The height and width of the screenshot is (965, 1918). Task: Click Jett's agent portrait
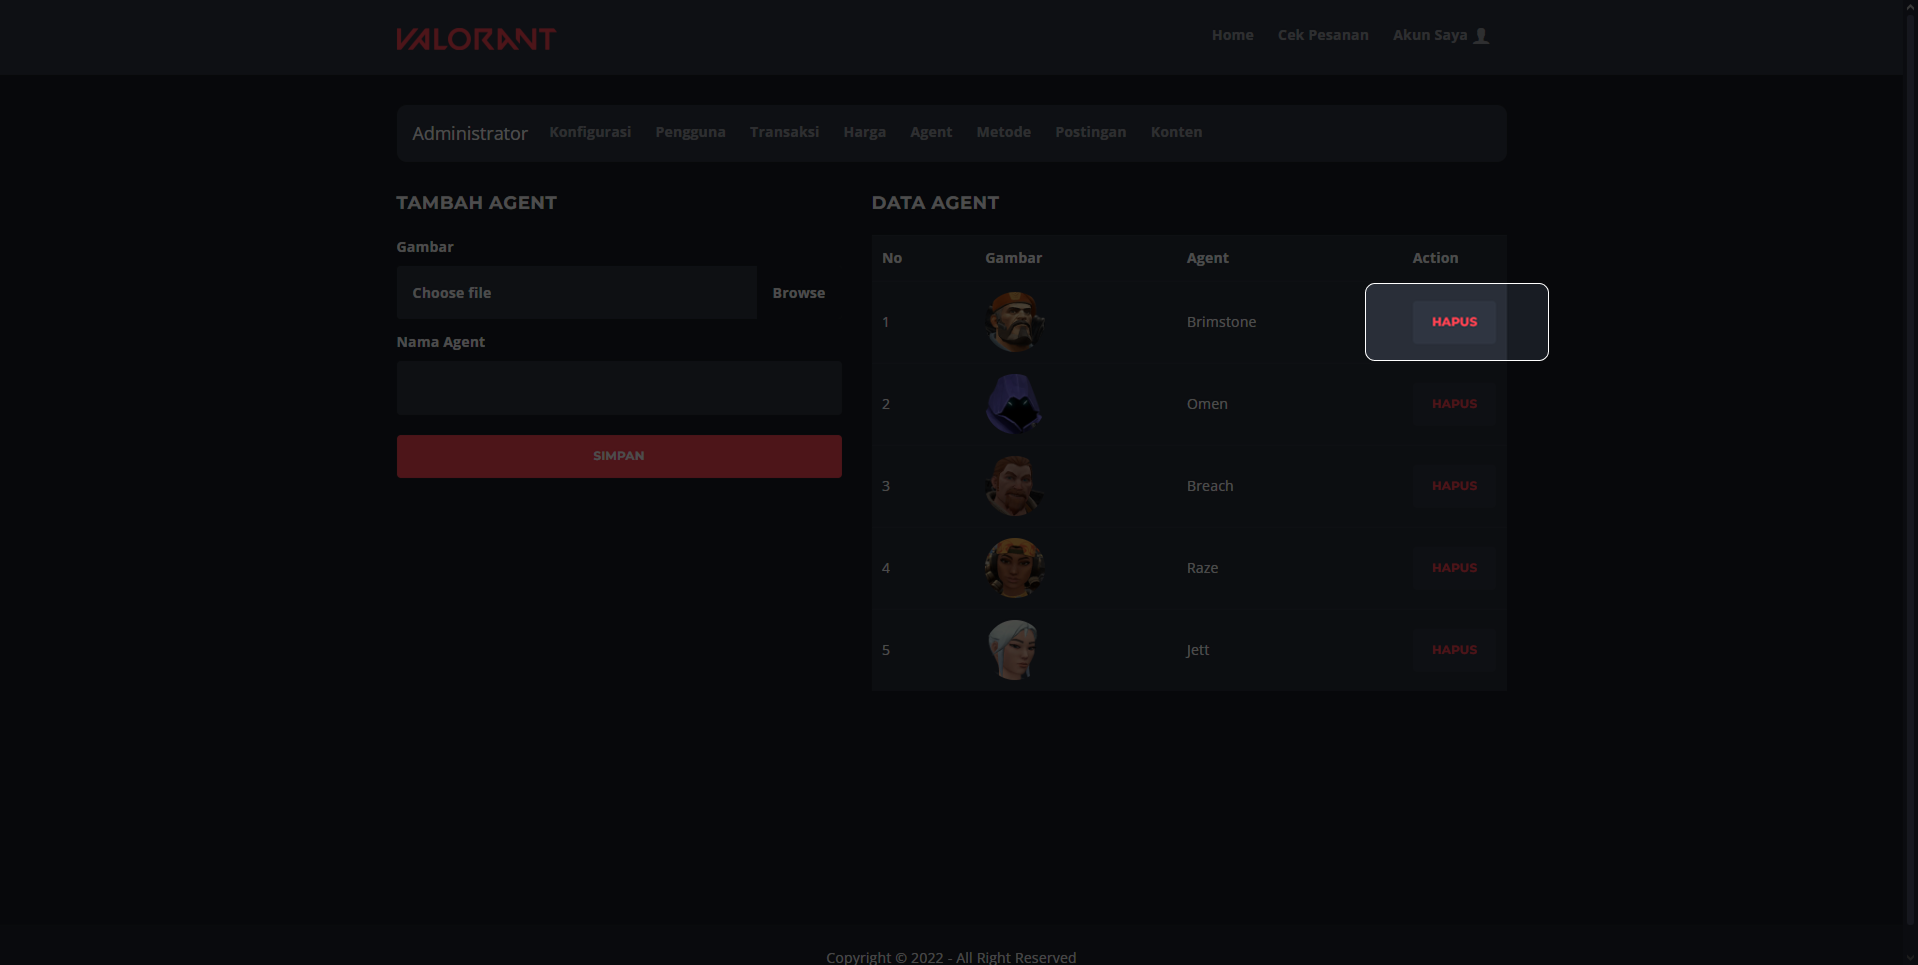[x=1015, y=650]
